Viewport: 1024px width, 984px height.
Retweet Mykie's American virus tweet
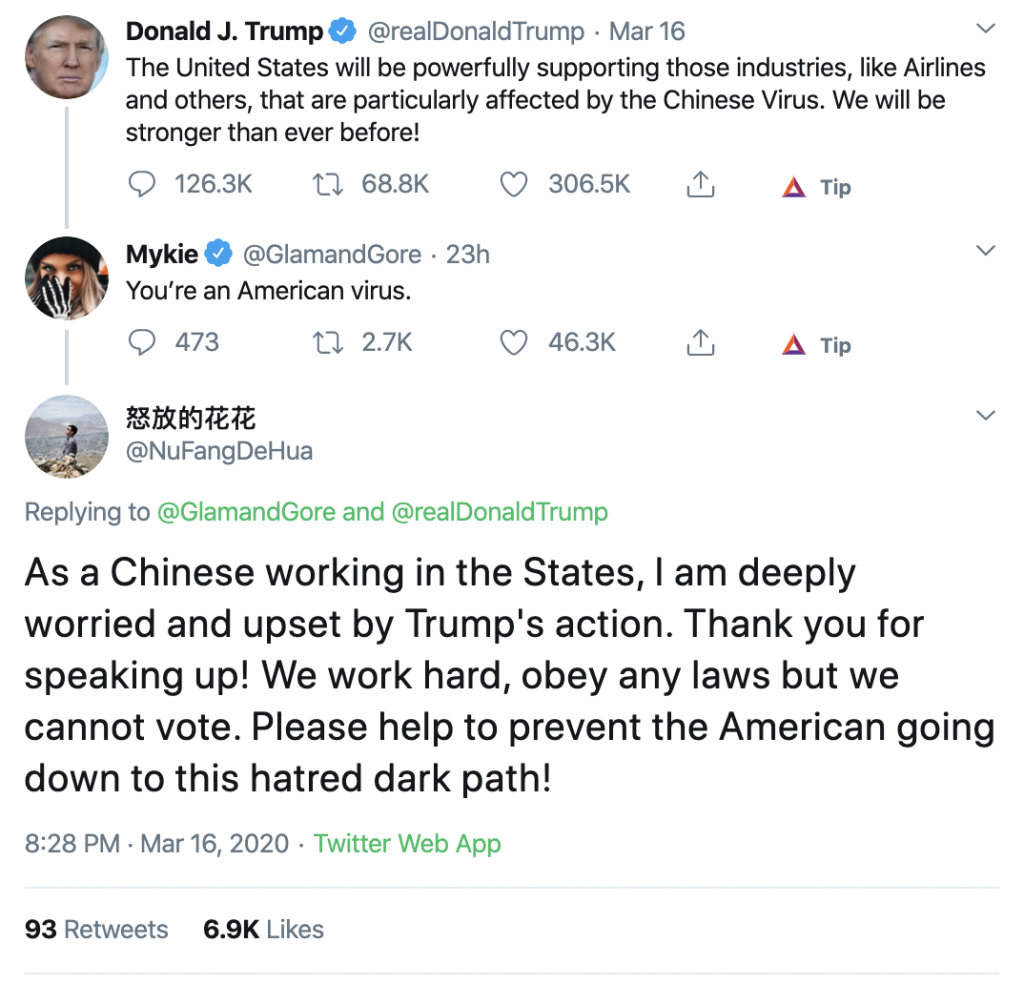click(x=326, y=343)
